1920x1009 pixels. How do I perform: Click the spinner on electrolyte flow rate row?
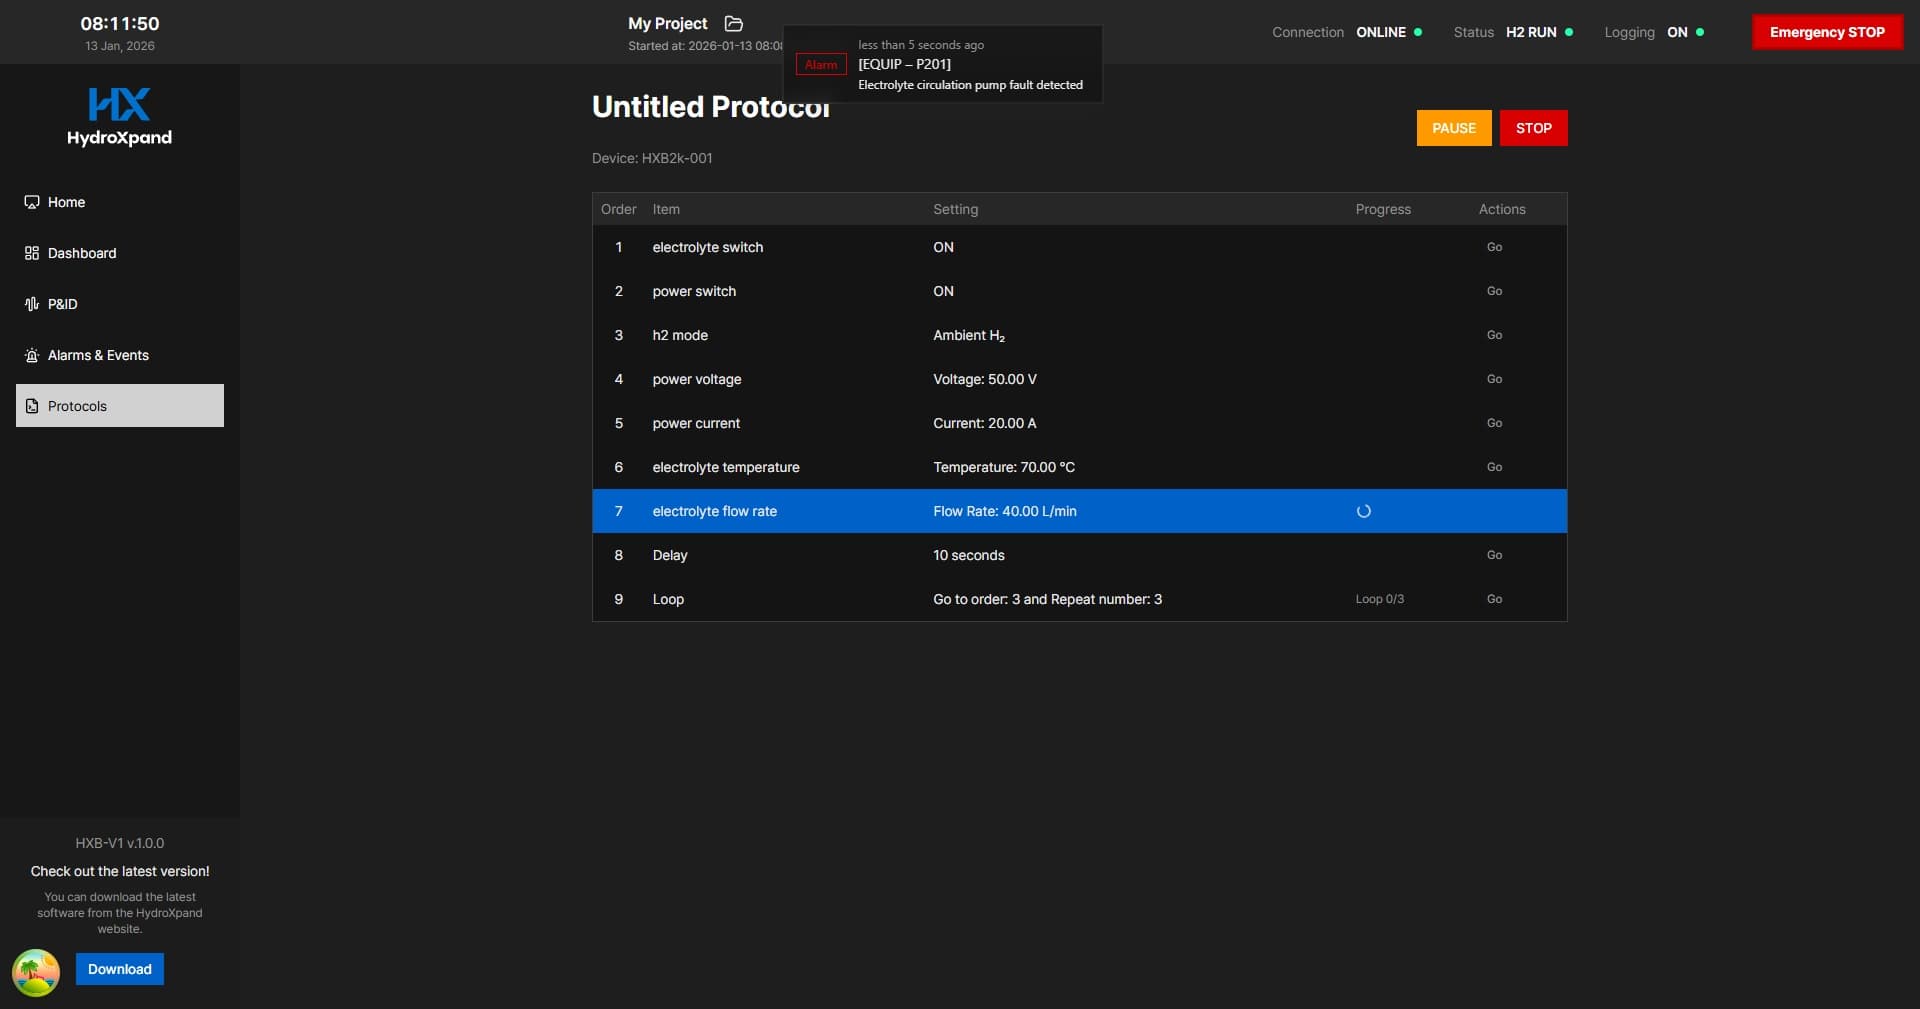pos(1363,511)
